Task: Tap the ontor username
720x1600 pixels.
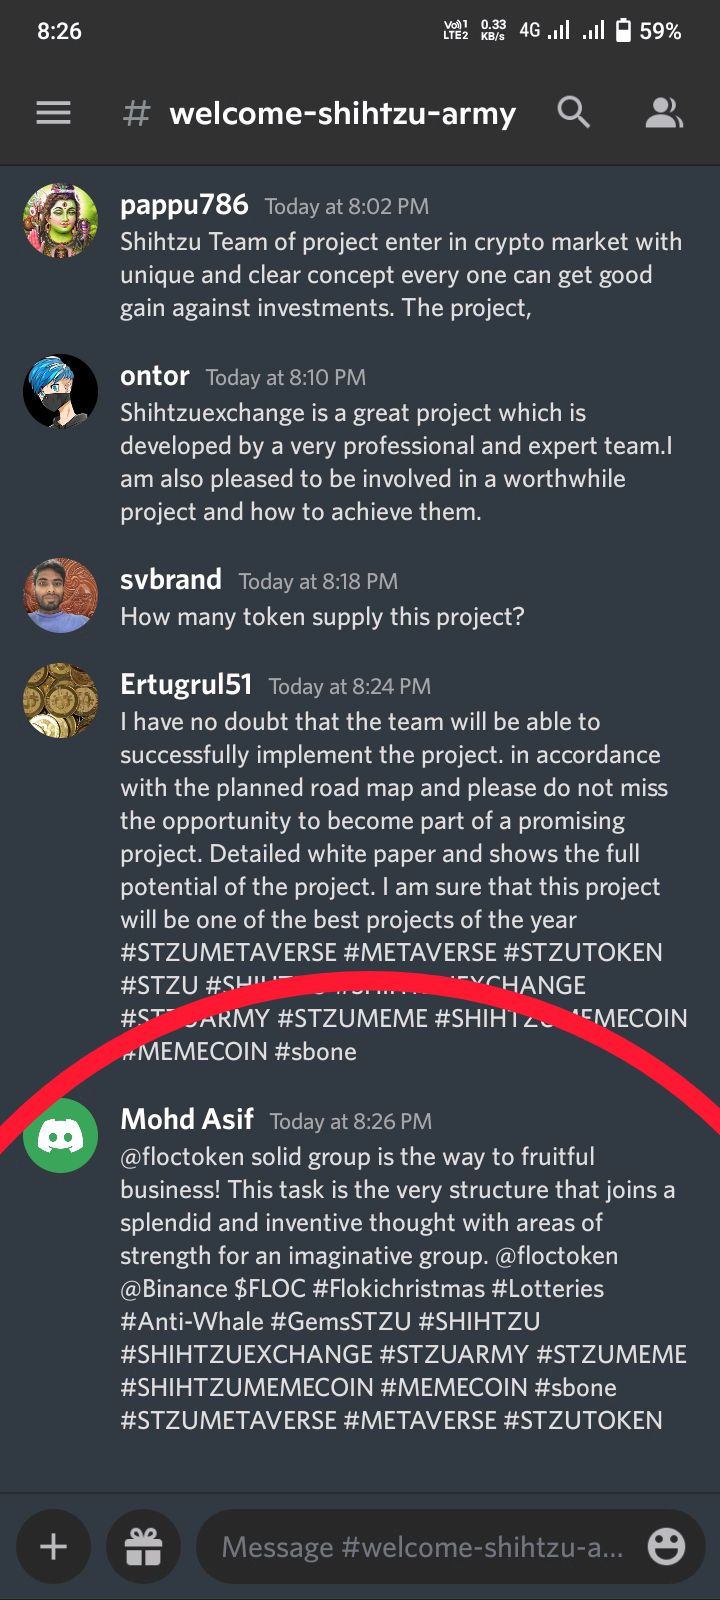Action: pos(155,376)
